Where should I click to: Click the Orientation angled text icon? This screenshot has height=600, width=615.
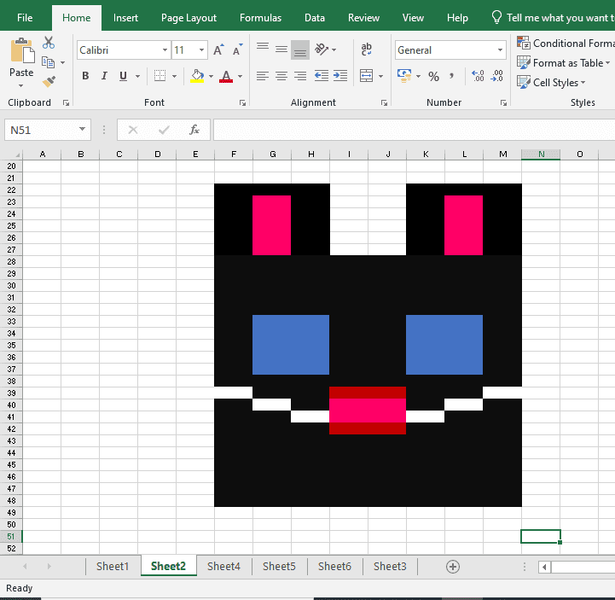(321, 49)
